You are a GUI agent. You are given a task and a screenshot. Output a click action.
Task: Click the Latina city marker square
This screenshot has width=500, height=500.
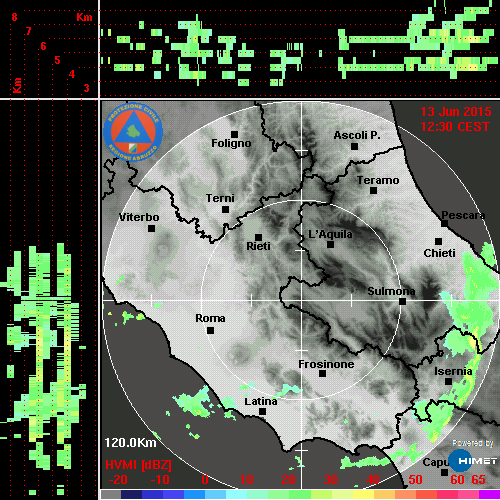[x=263, y=412]
